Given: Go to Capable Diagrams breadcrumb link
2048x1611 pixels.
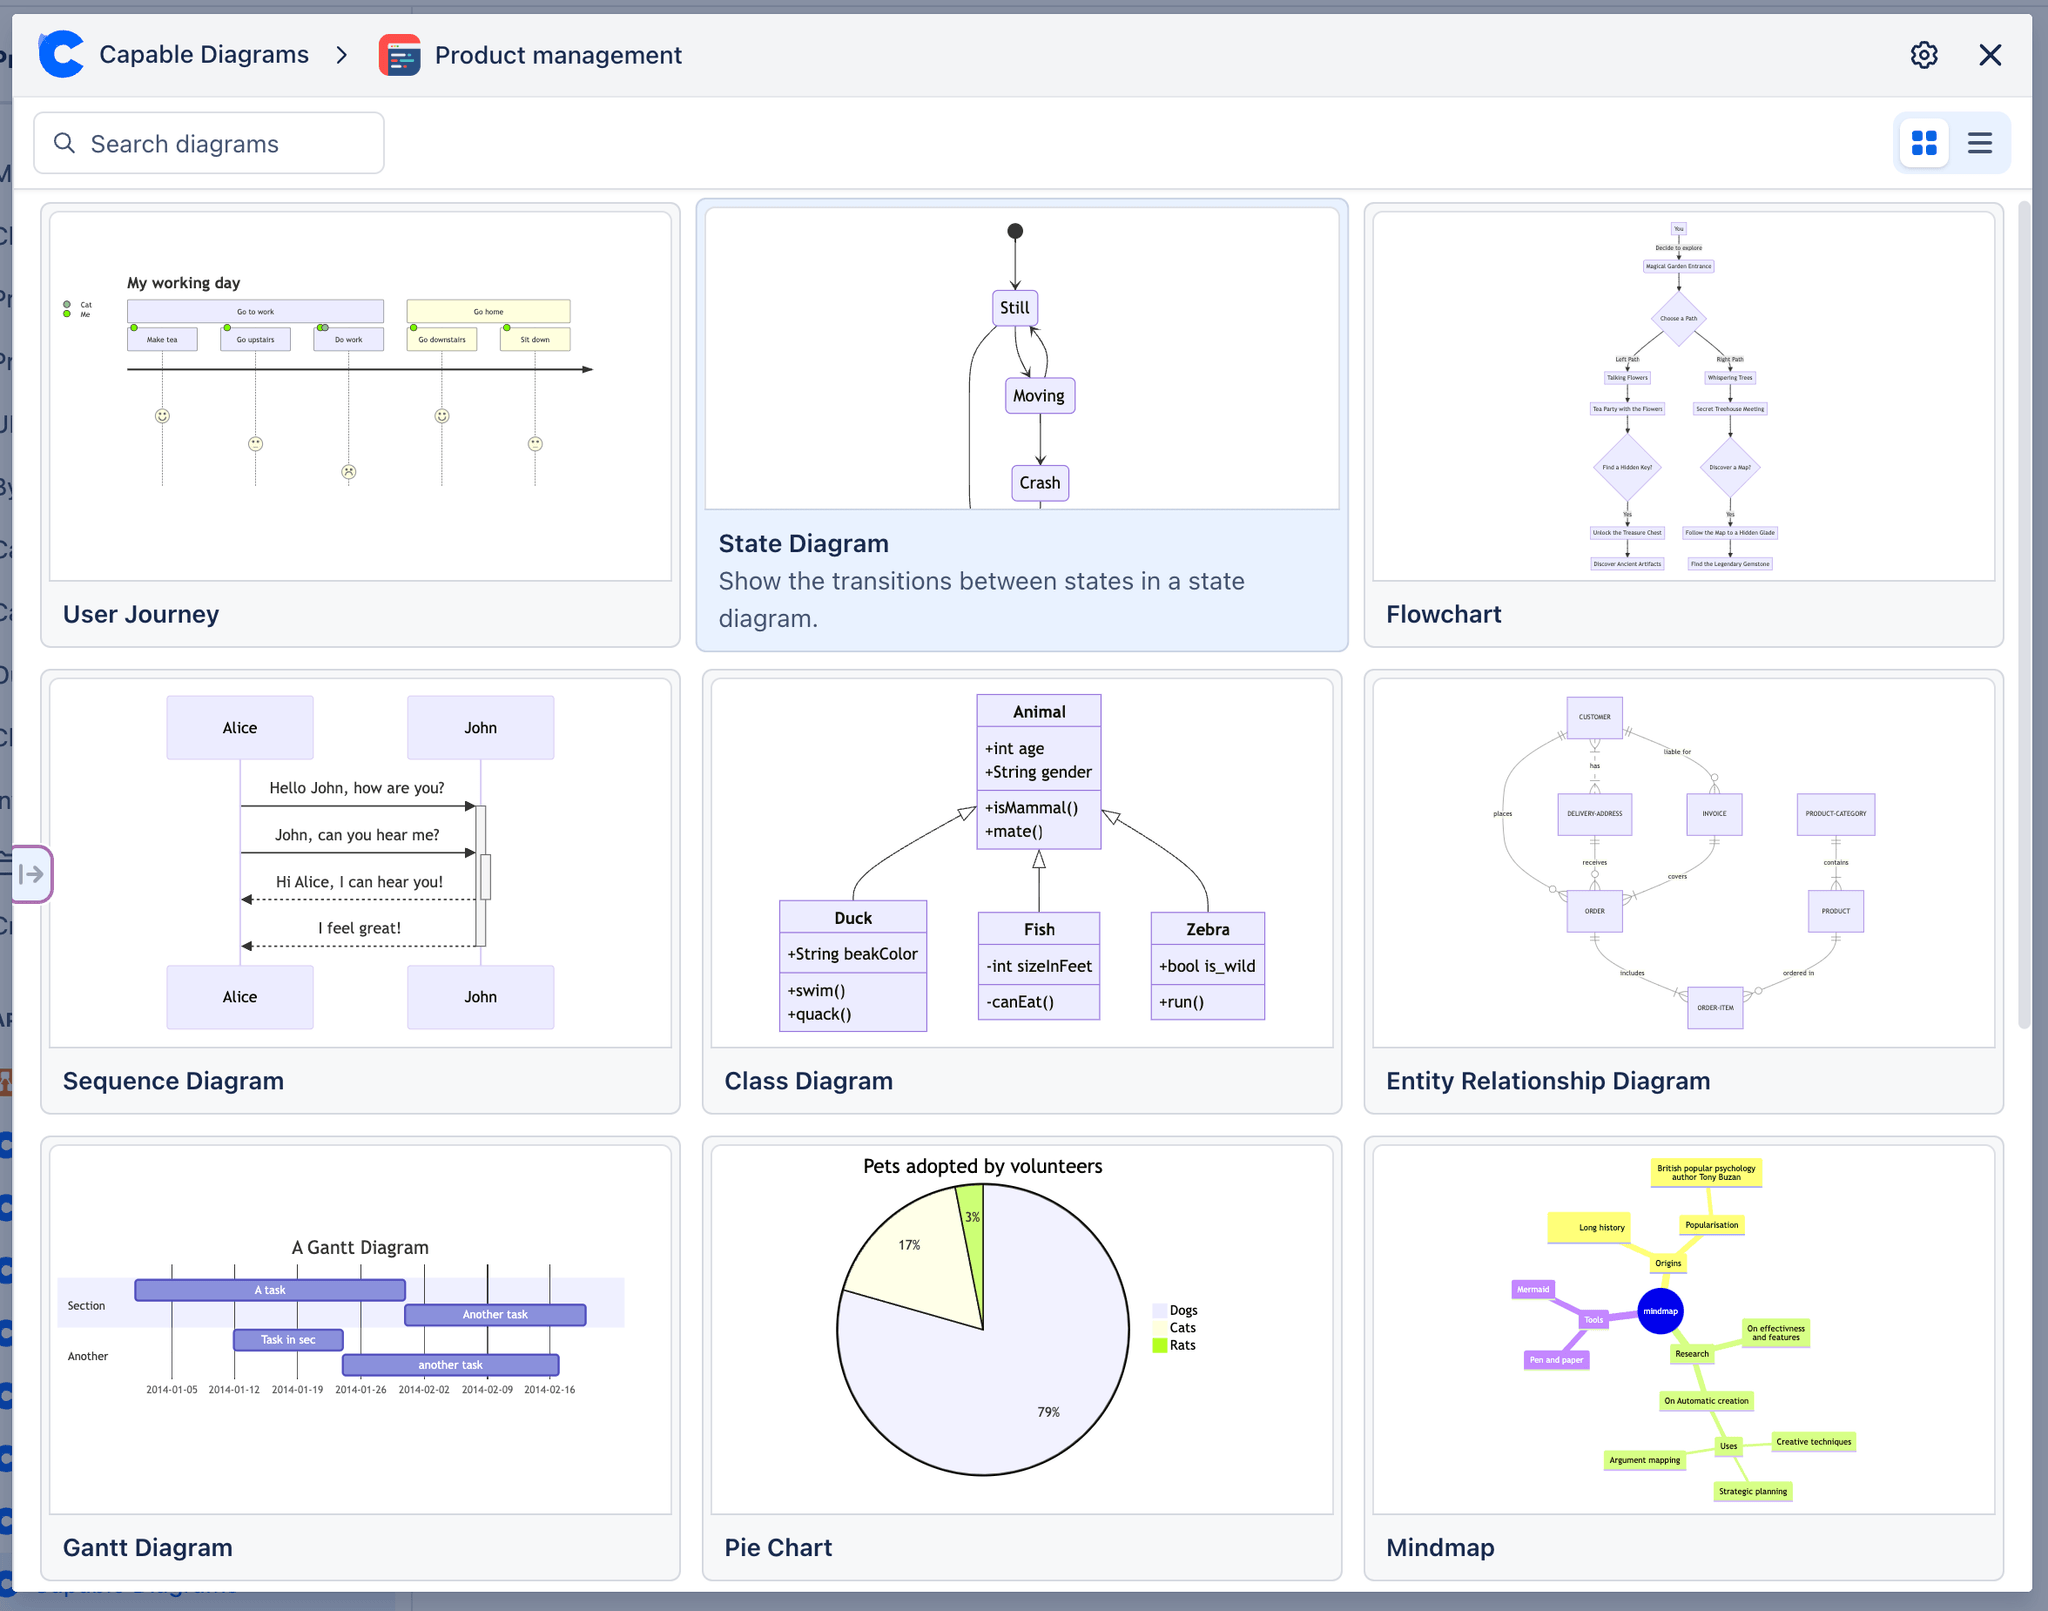Looking at the screenshot, I should pos(204,55).
